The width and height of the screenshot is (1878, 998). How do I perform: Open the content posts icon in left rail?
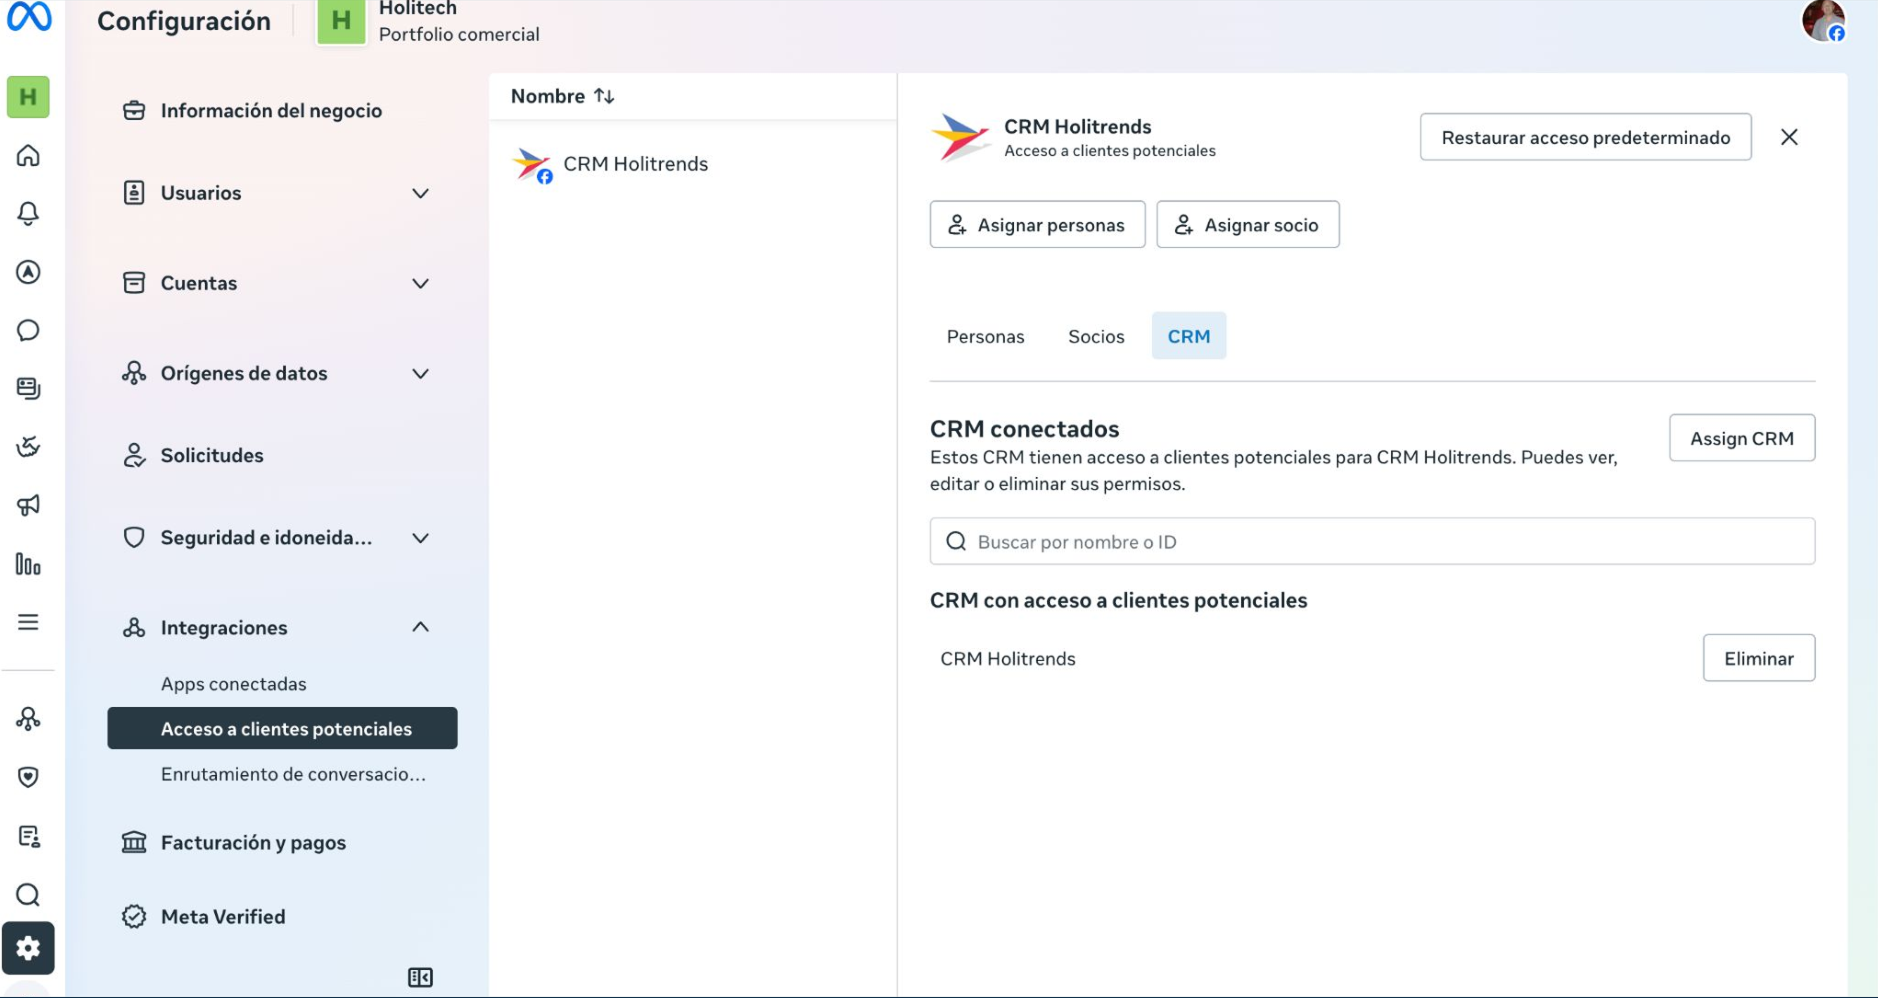pos(28,388)
